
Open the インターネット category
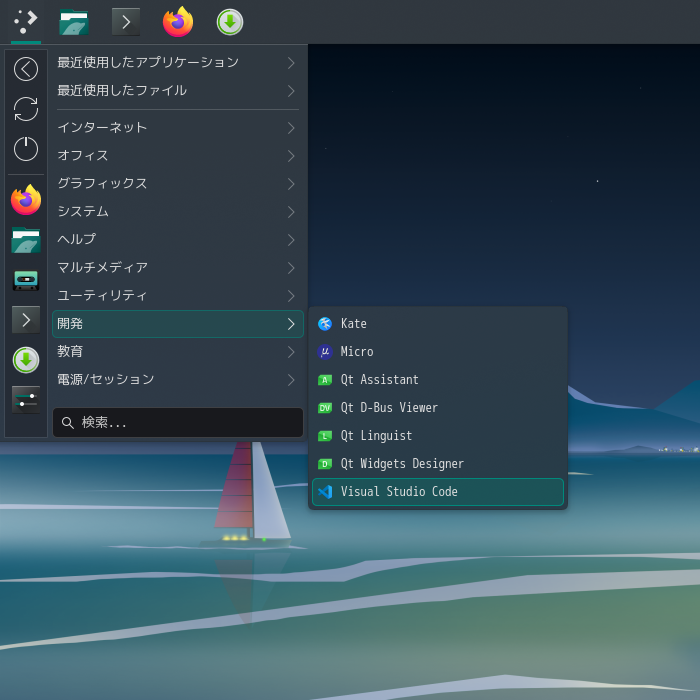tap(178, 128)
